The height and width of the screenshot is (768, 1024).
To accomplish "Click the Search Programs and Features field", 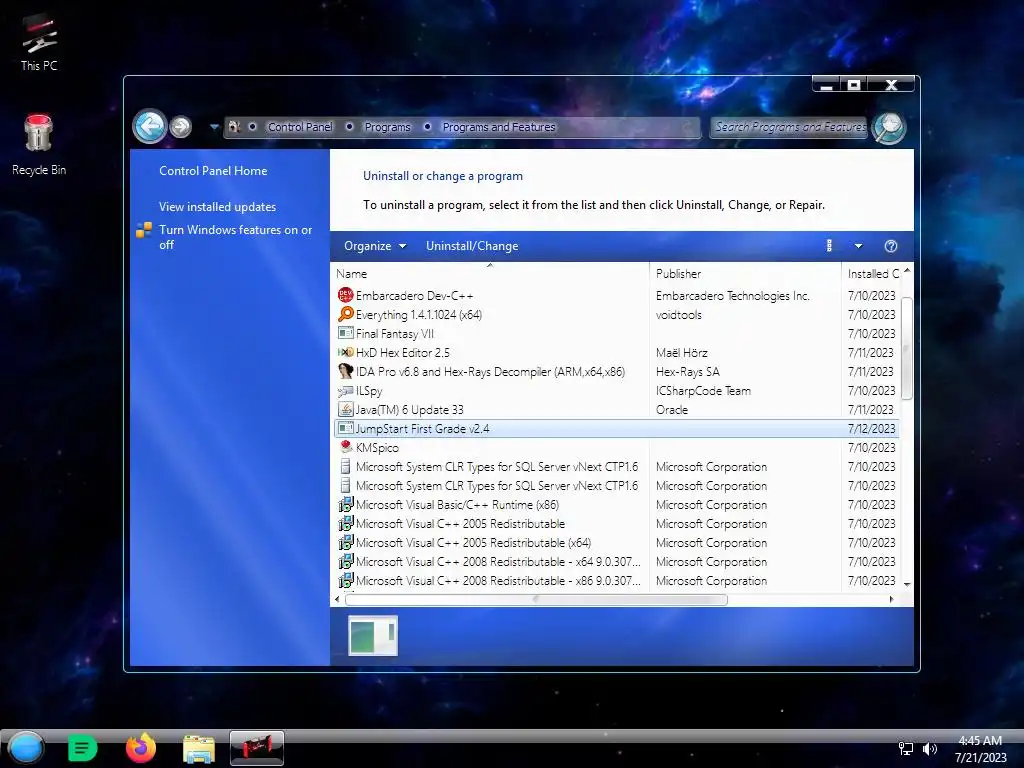I will coord(790,127).
